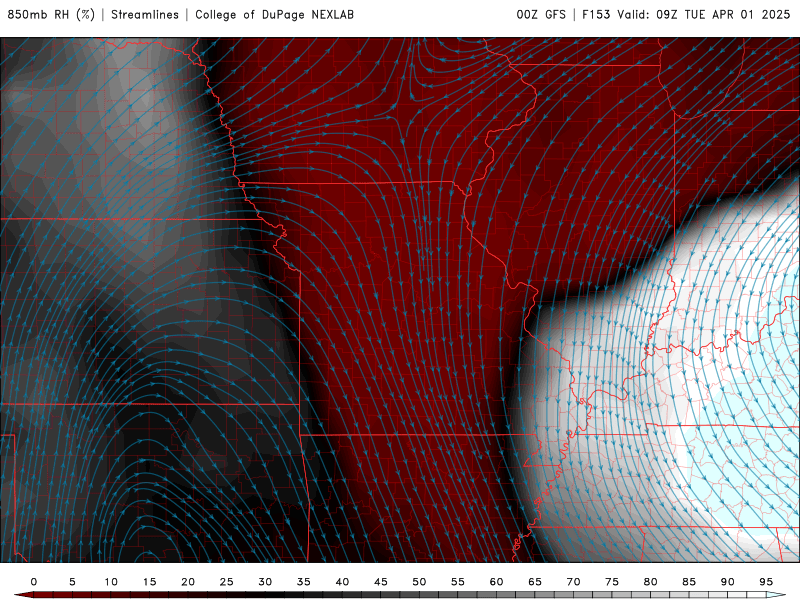800x600 pixels.
Task: Click the "55" color scale value
Action: (458, 582)
